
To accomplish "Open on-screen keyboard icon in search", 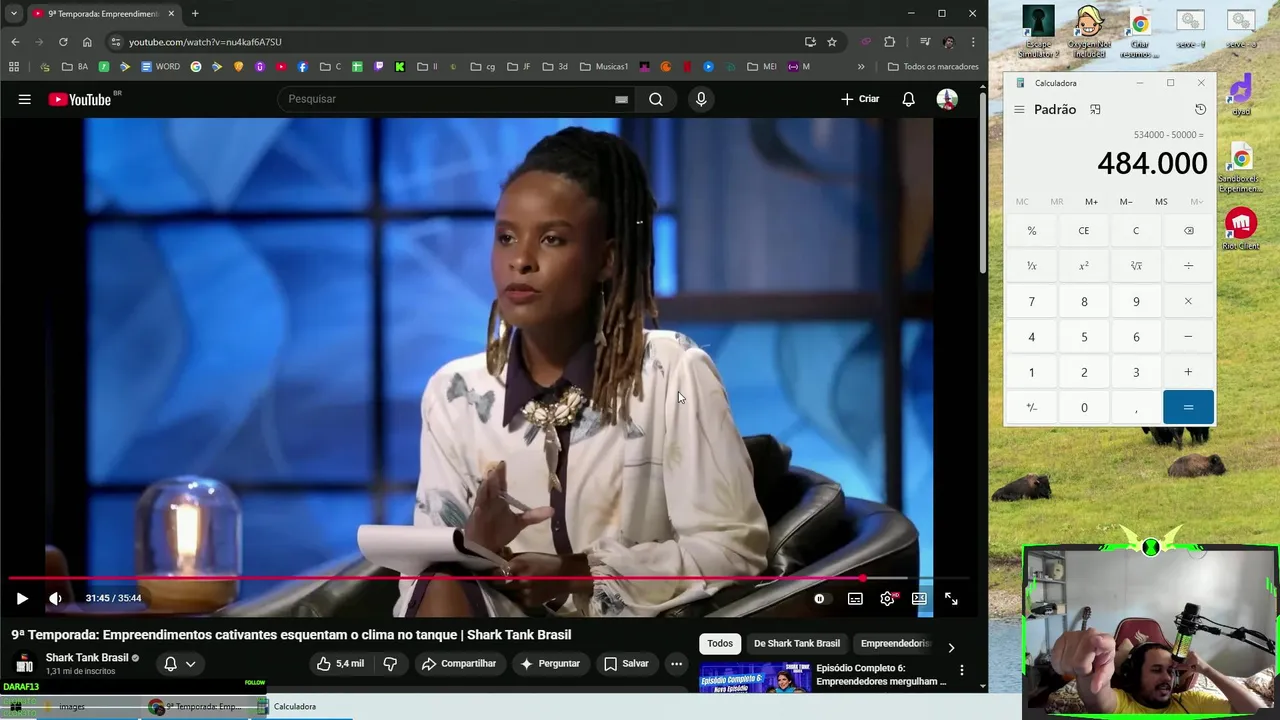I will (x=621, y=99).
